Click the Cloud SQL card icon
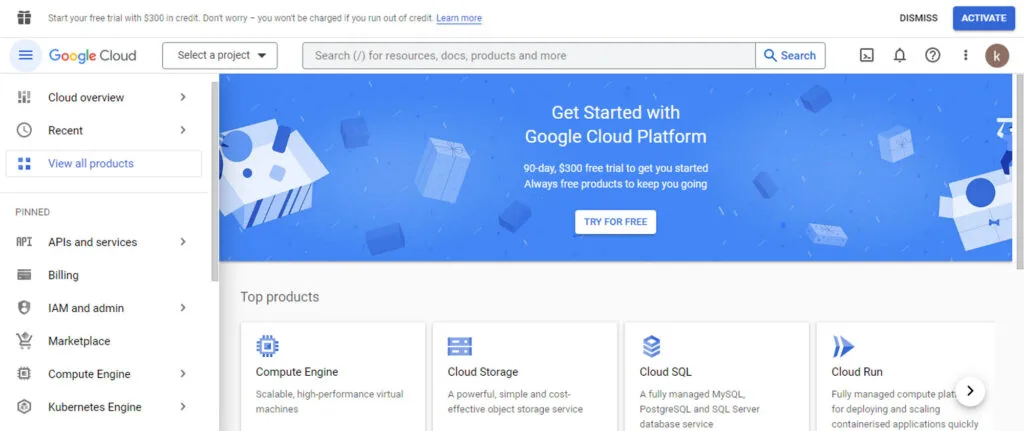1024x431 pixels. click(651, 346)
